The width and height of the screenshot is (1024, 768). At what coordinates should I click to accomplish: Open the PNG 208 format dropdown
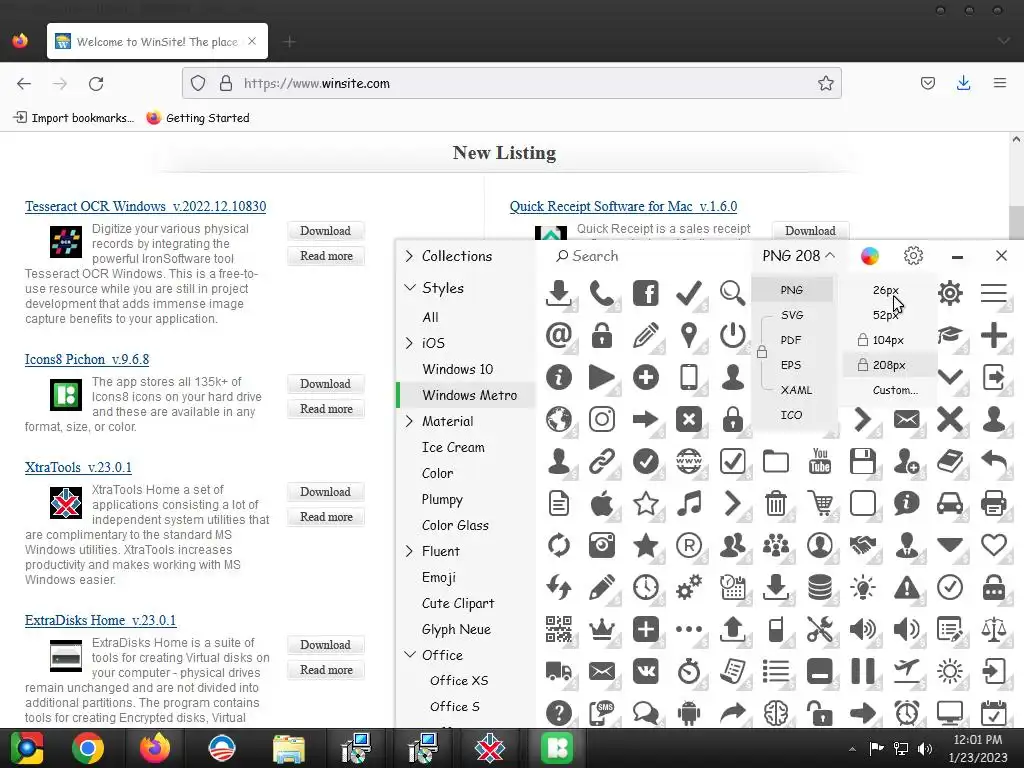798,255
